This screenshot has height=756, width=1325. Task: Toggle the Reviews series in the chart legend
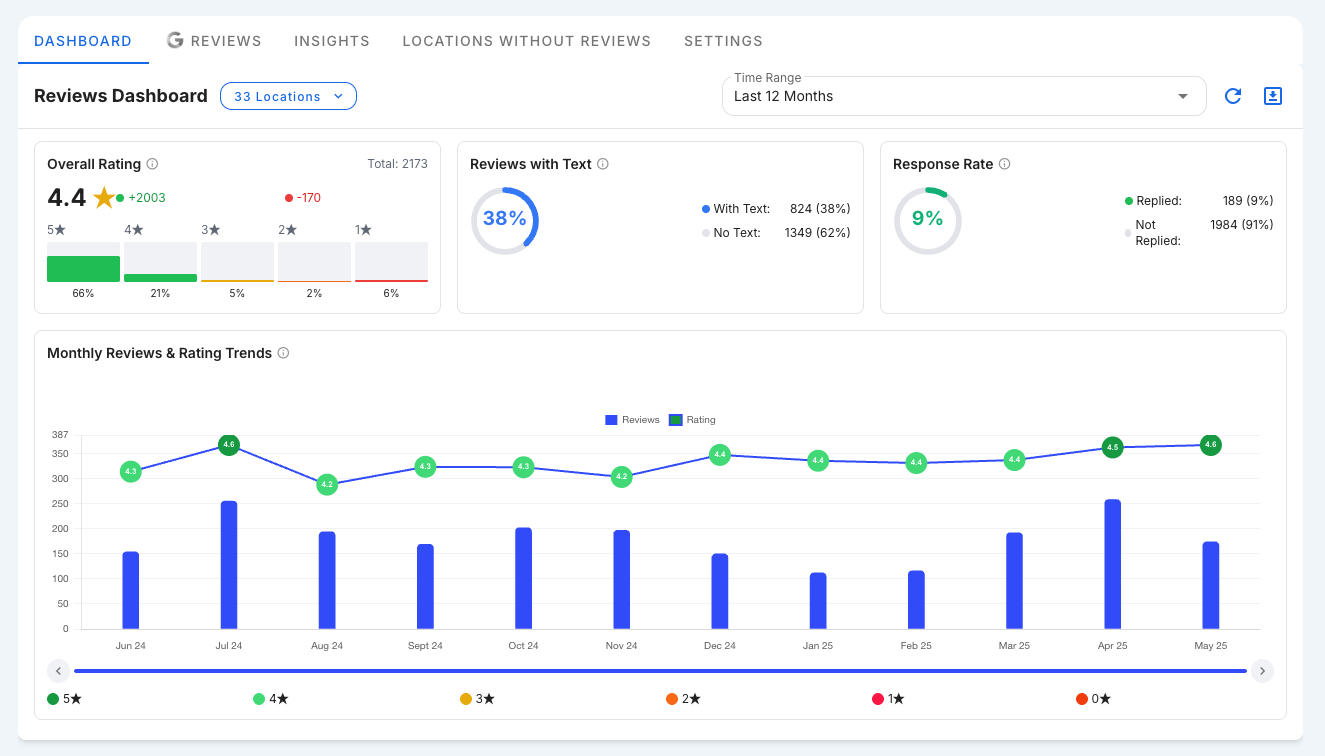(x=631, y=420)
